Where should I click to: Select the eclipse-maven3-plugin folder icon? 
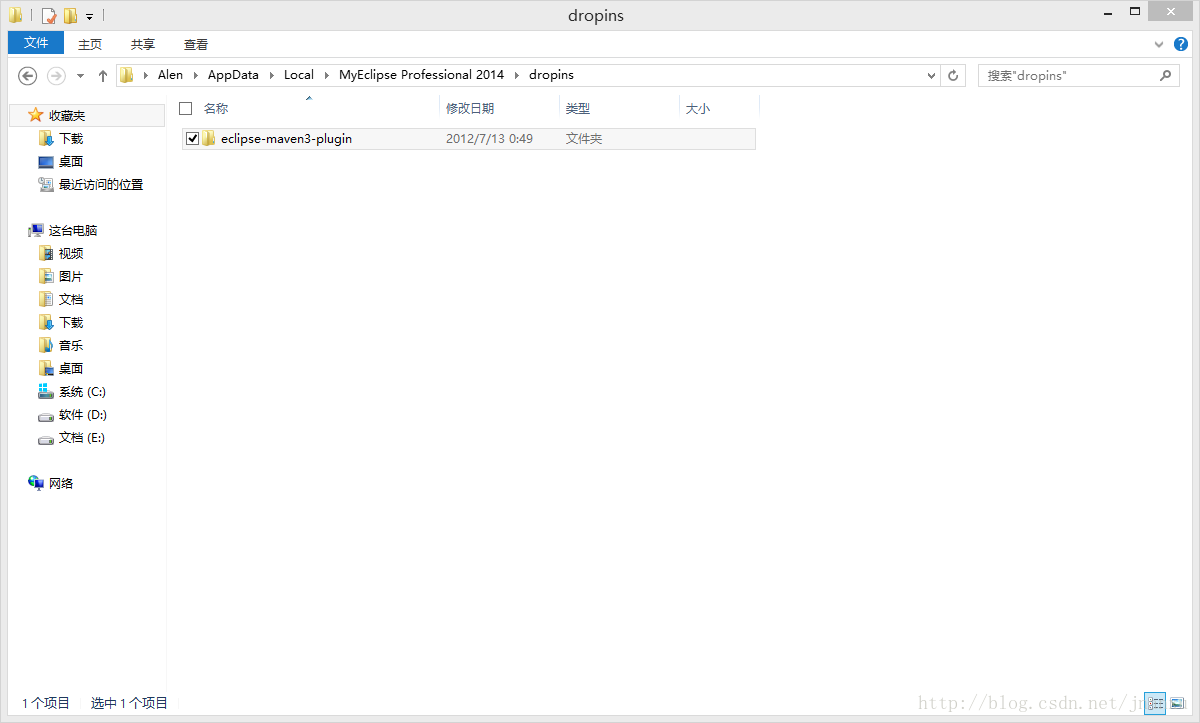click(x=209, y=139)
